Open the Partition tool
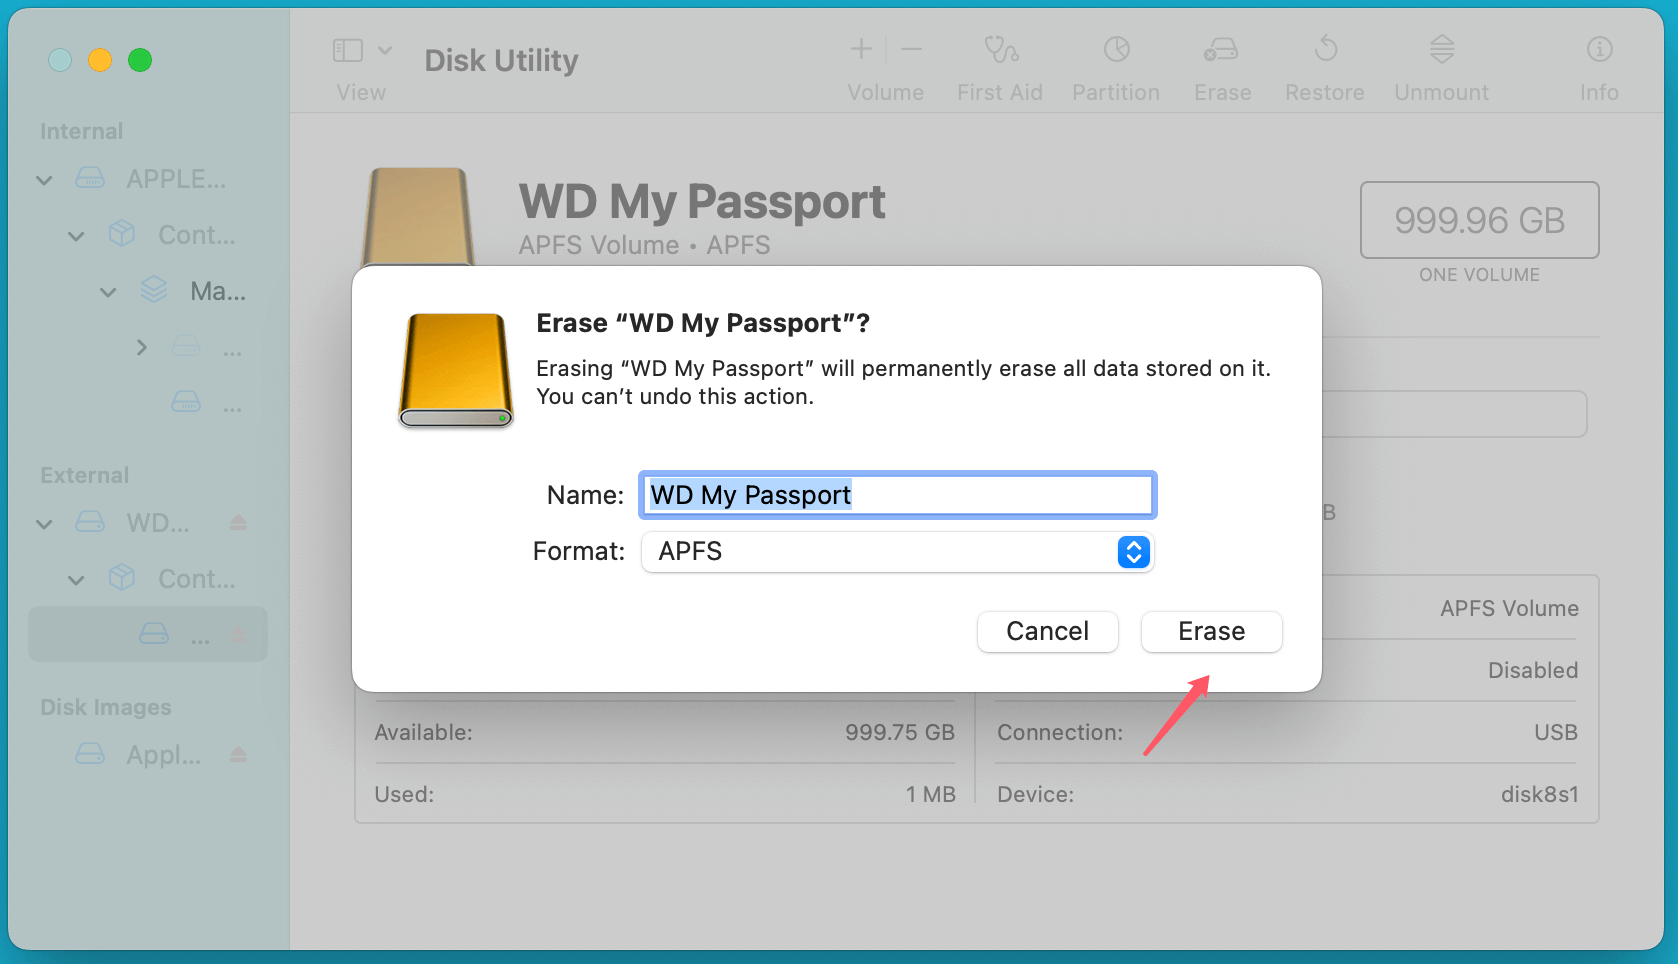The width and height of the screenshot is (1678, 964). [x=1116, y=63]
